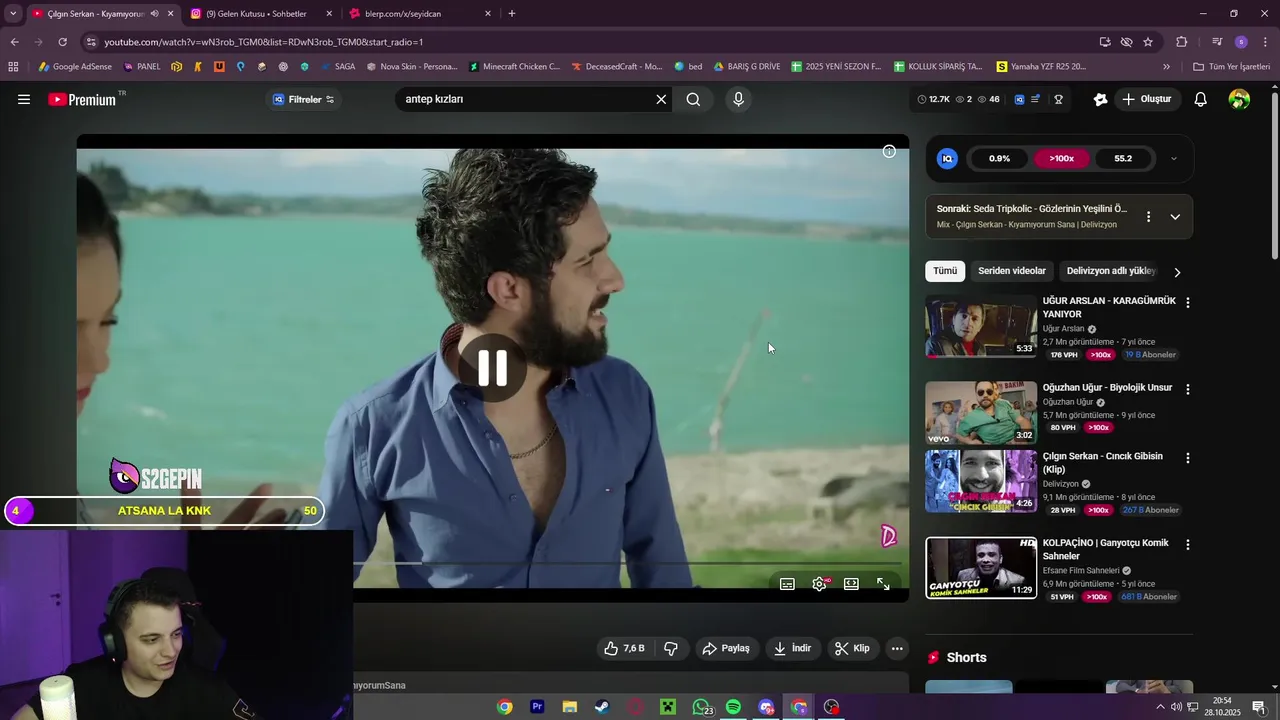Mute the Çılgın Serkan tab audio
Image resolution: width=1280 pixels, height=720 pixels.
(x=154, y=14)
